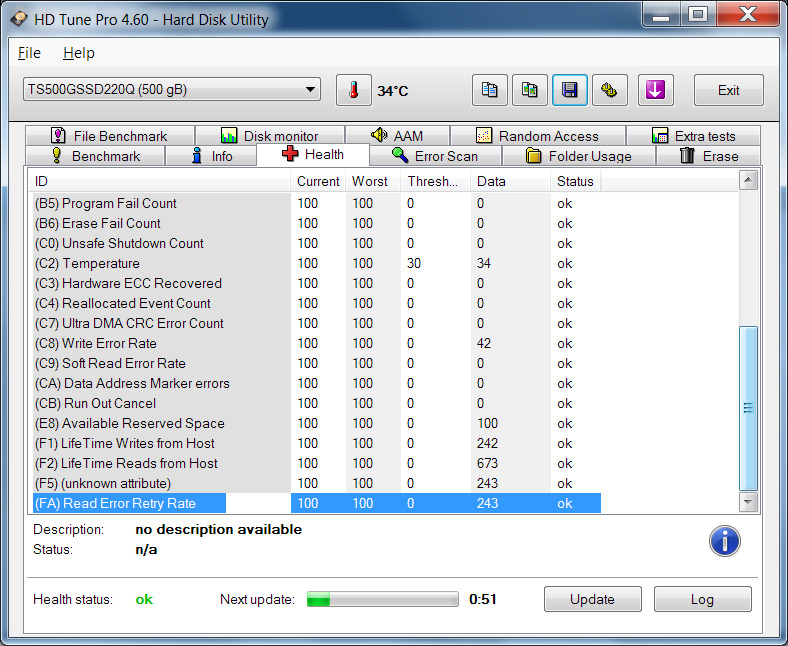Open the AAM tab

click(x=397, y=136)
